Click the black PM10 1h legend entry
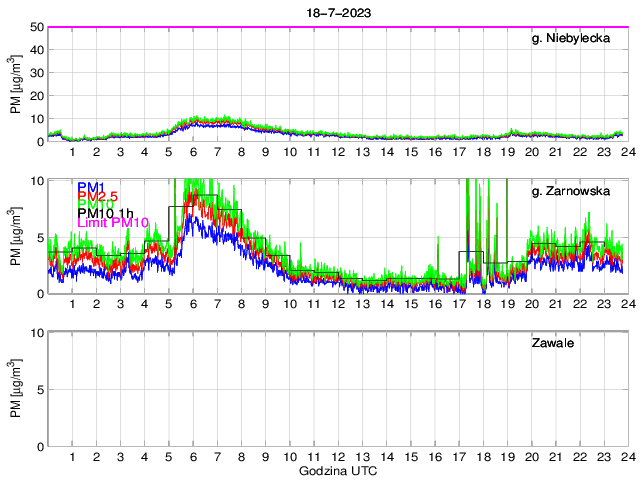 (105, 212)
